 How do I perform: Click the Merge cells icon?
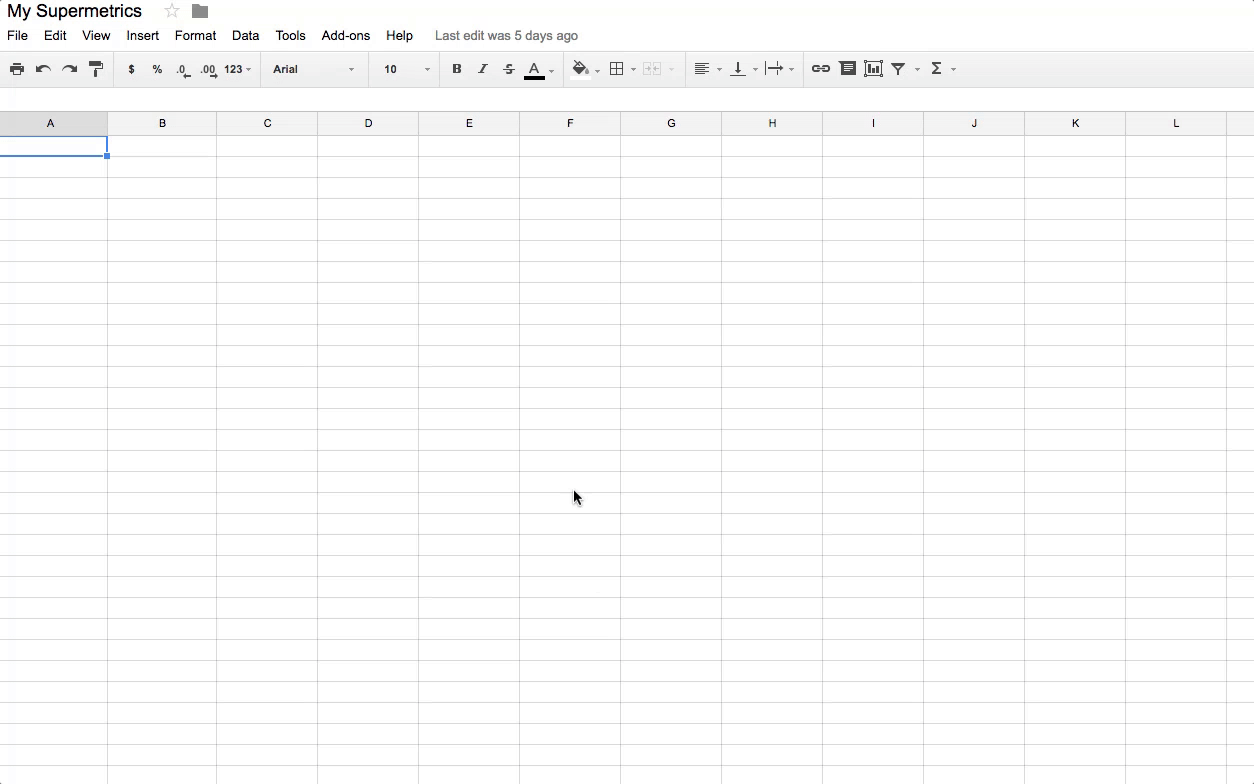click(652, 69)
